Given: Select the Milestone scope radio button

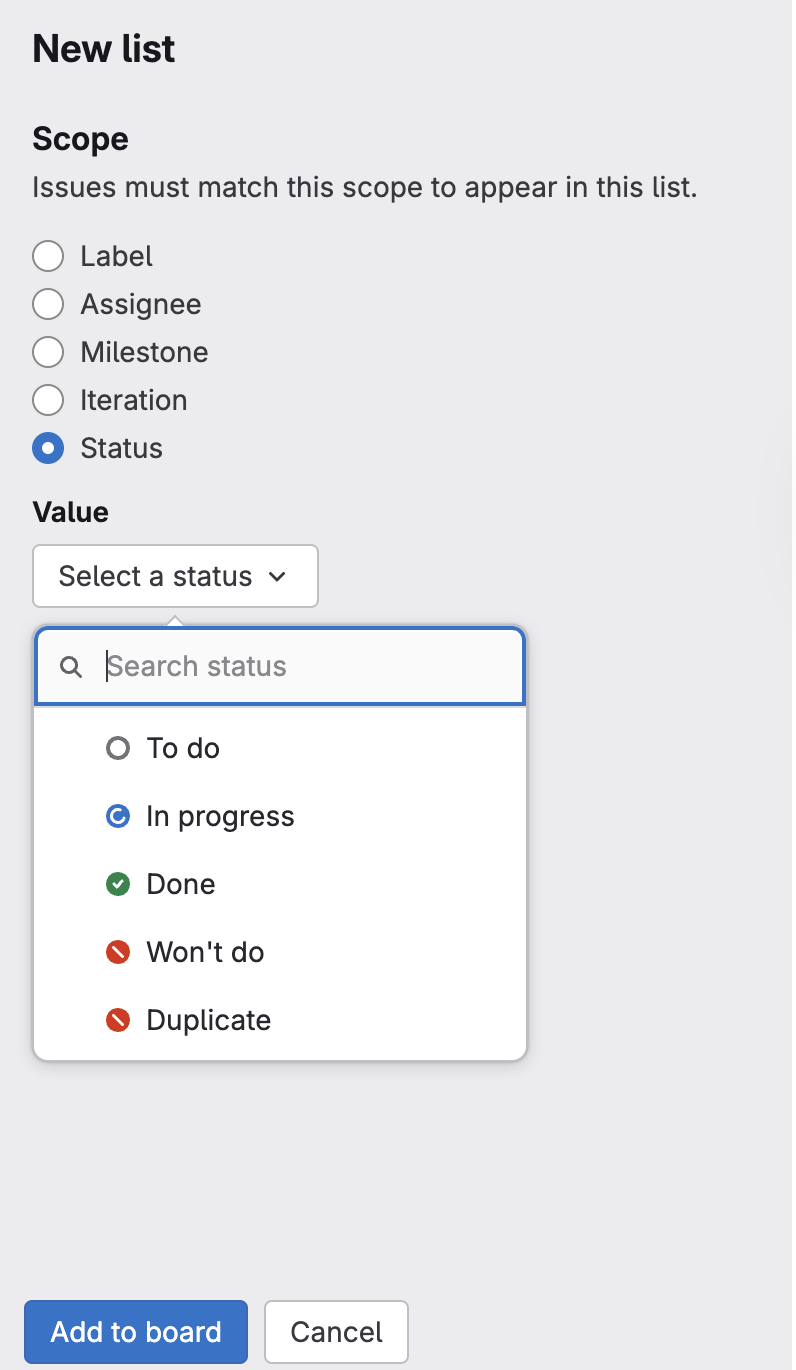Looking at the screenshot, I should [x=48, y=352].
